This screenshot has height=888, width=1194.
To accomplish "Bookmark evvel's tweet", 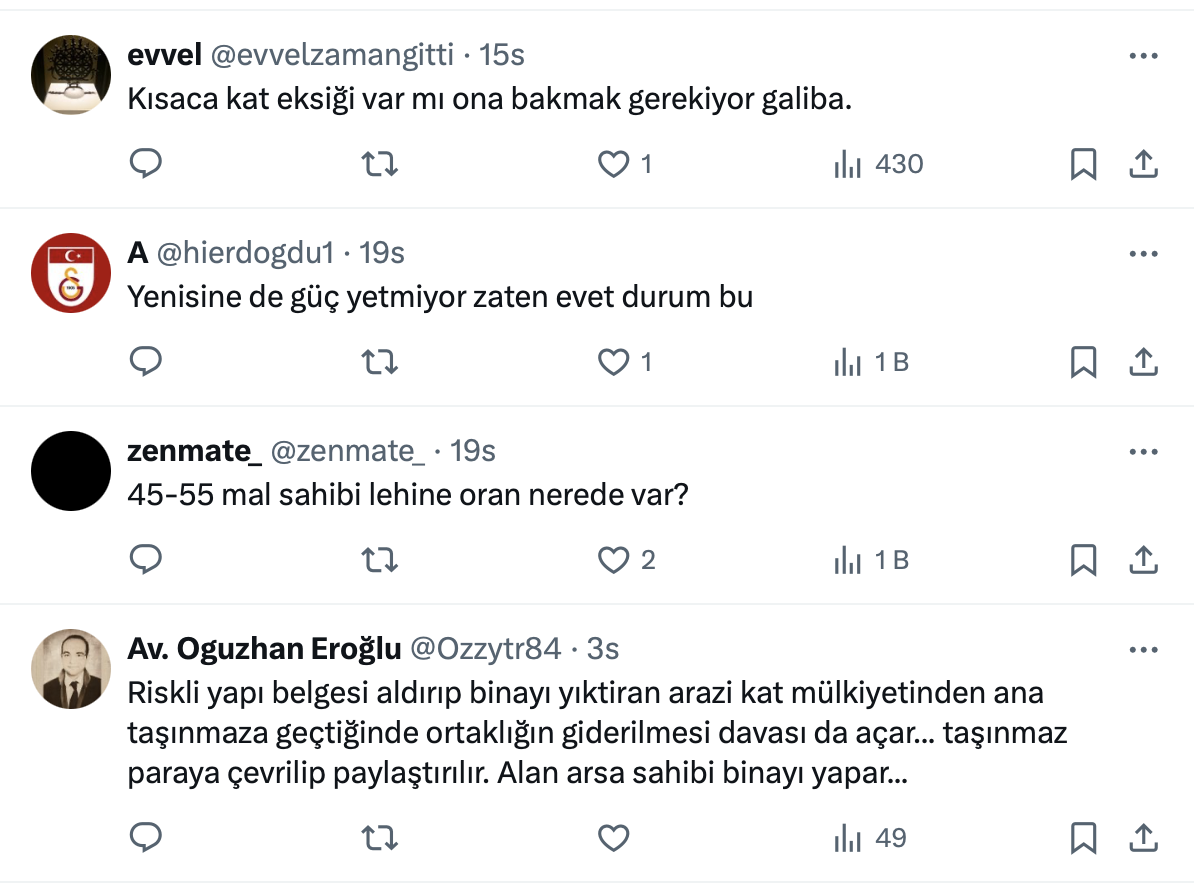I will click(1083, 164).
